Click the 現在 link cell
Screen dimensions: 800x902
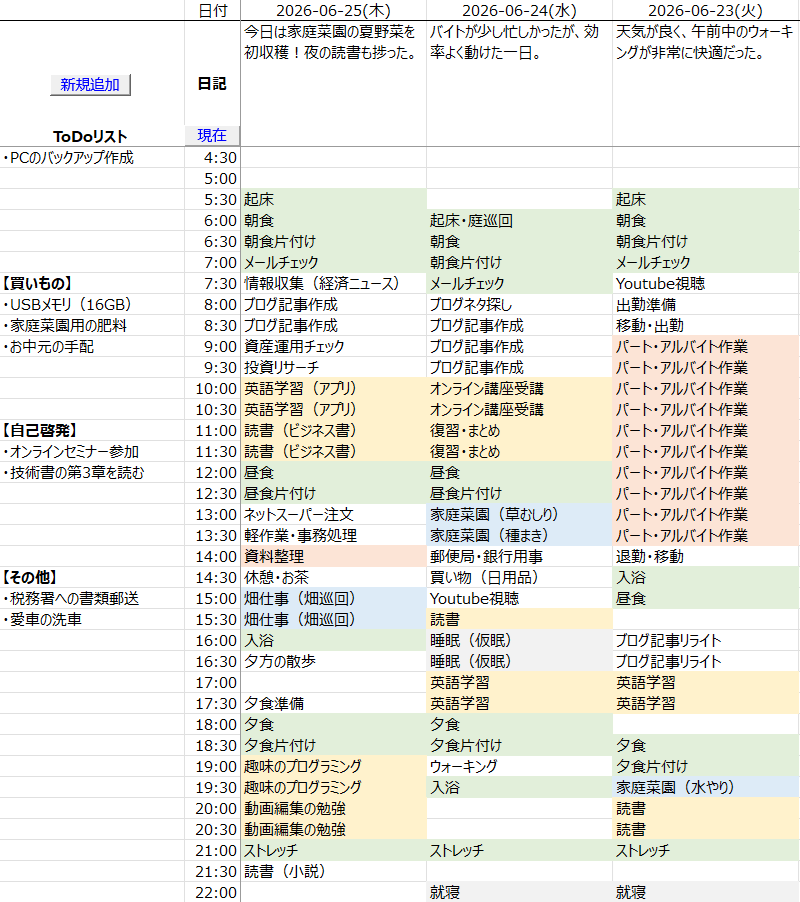coord(212,135)
